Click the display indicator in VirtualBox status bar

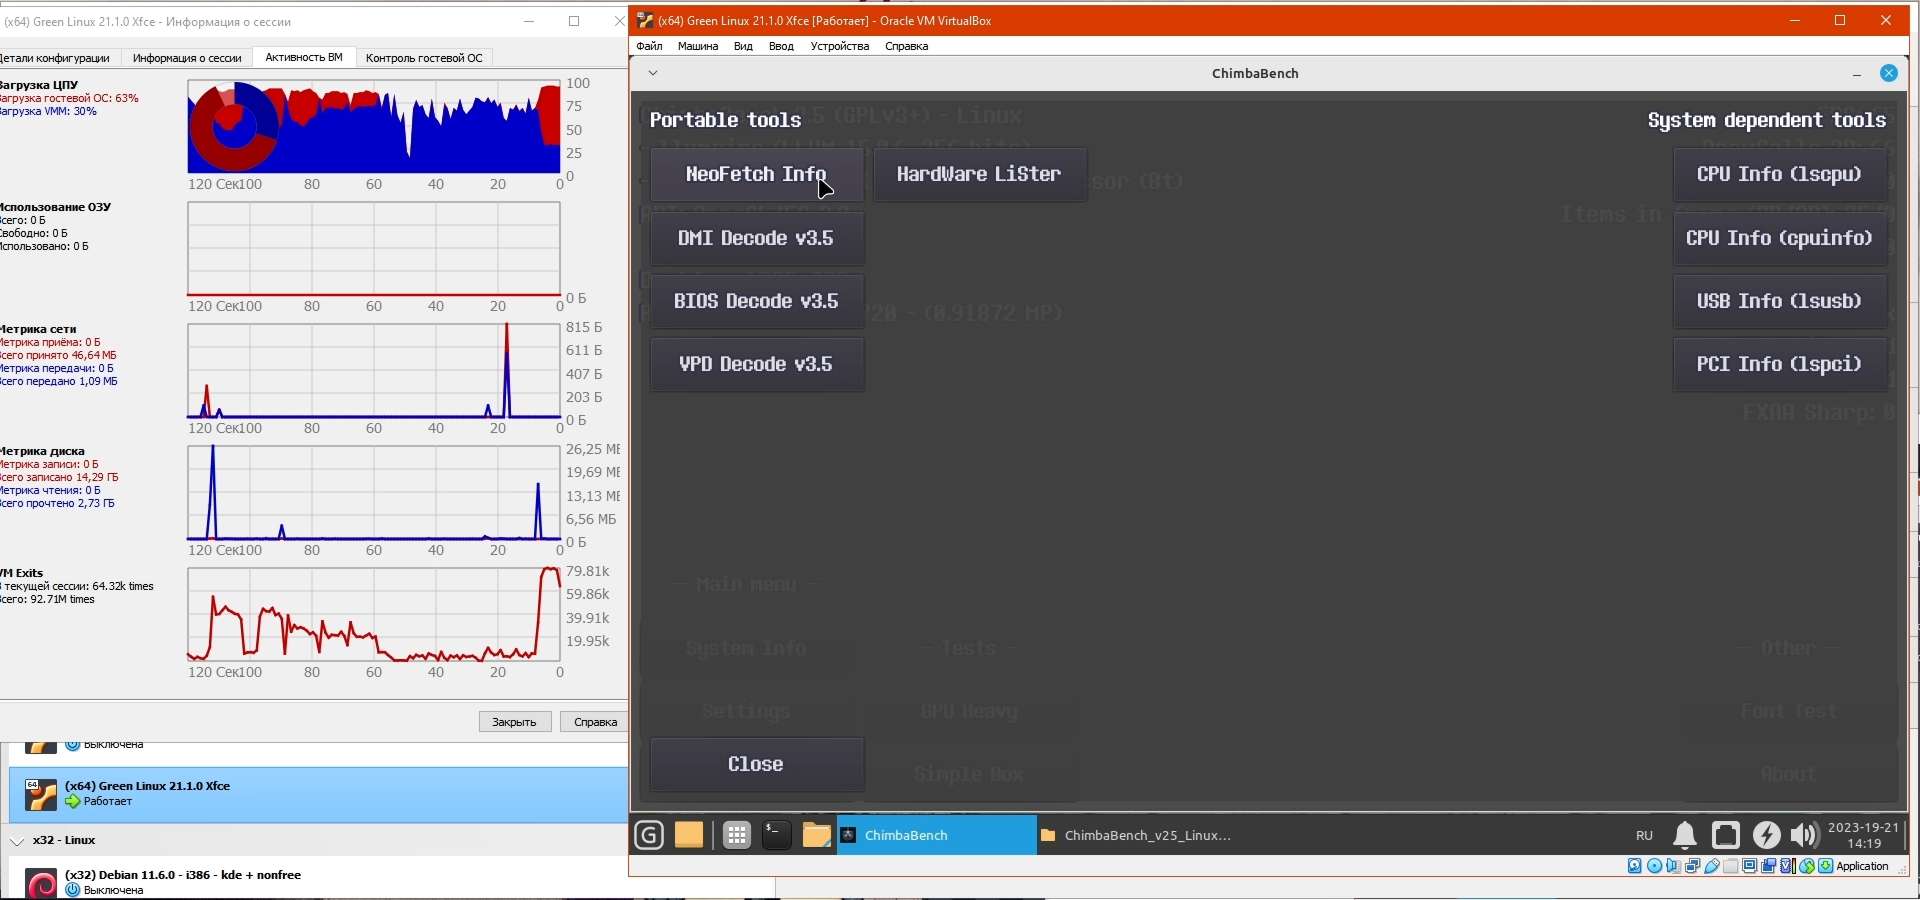[x=1750, y=866]
